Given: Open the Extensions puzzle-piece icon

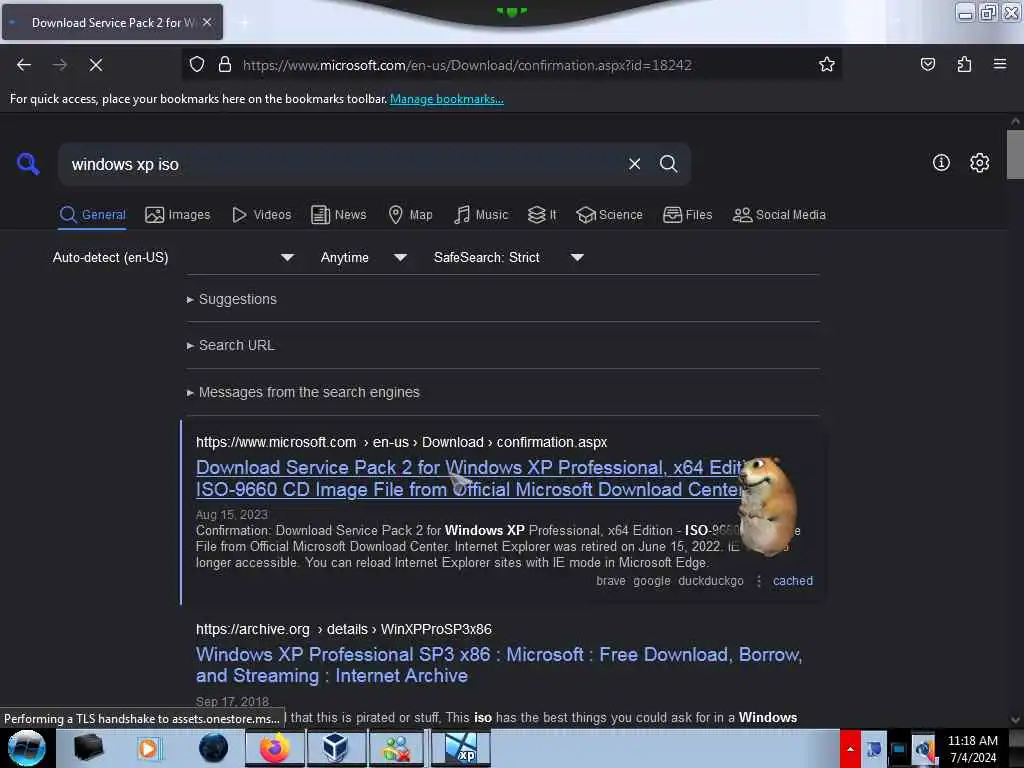Looking at the screenshot, I should 964,65.
